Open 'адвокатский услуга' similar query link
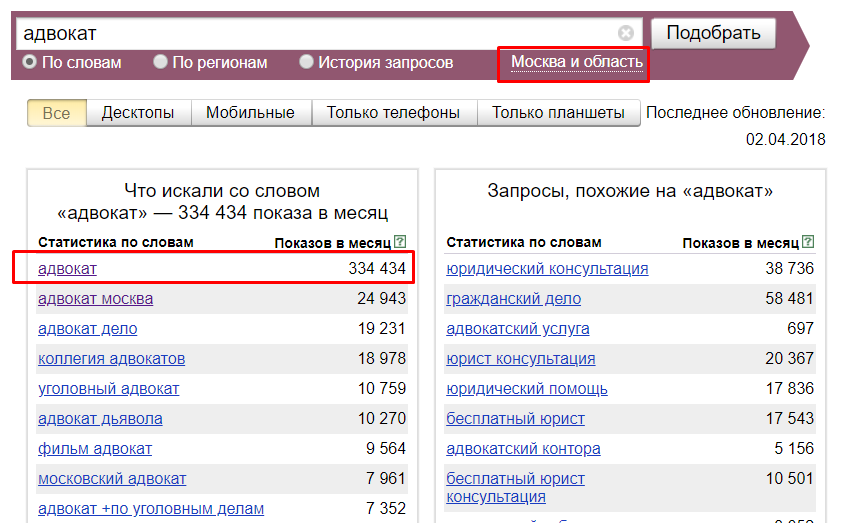 click(x=518, y=329)
